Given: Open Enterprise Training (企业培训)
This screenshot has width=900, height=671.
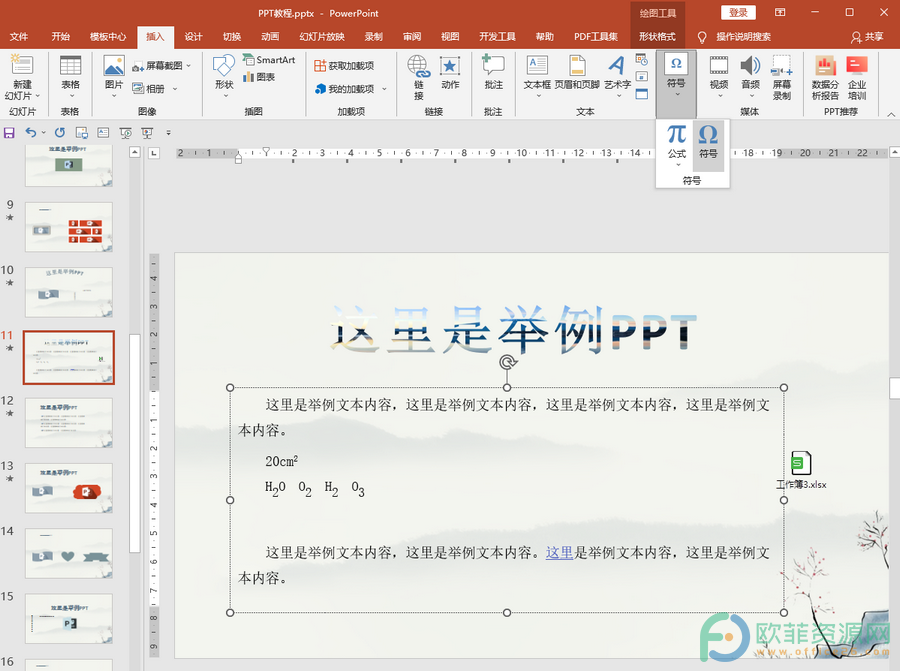Looking at the screenshot, I should [x=857, y=77].
